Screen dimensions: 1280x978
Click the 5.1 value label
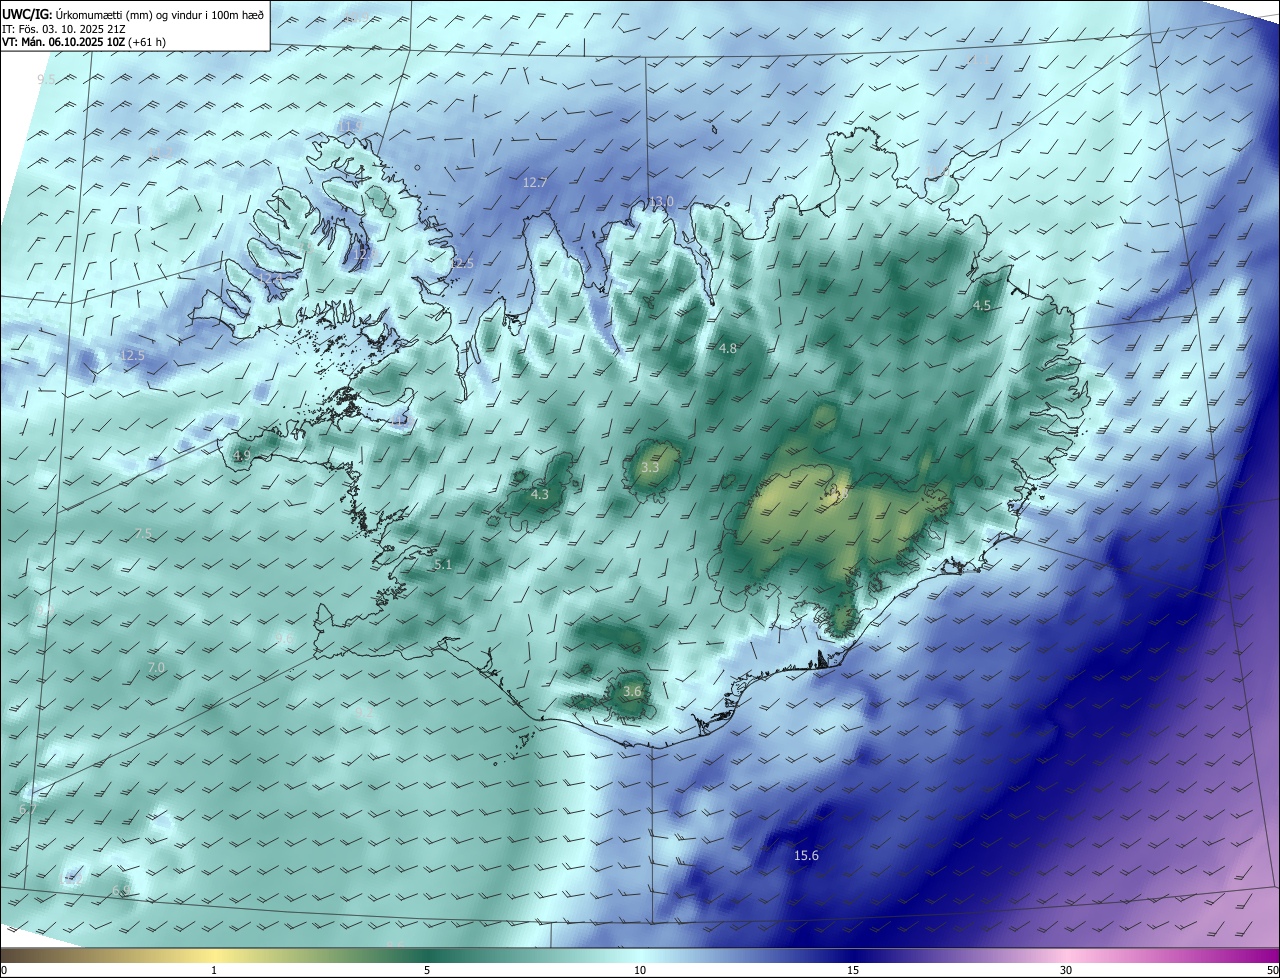pos(443,565)
